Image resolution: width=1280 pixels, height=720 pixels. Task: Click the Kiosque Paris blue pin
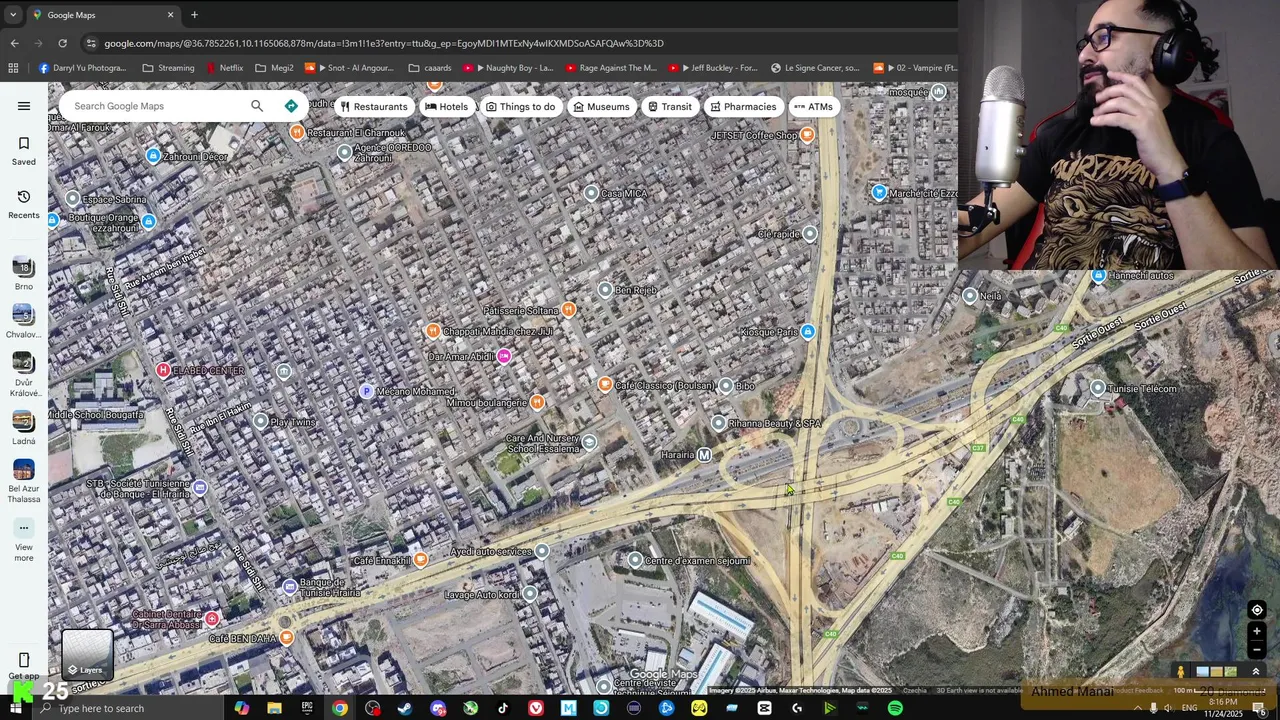808,332
